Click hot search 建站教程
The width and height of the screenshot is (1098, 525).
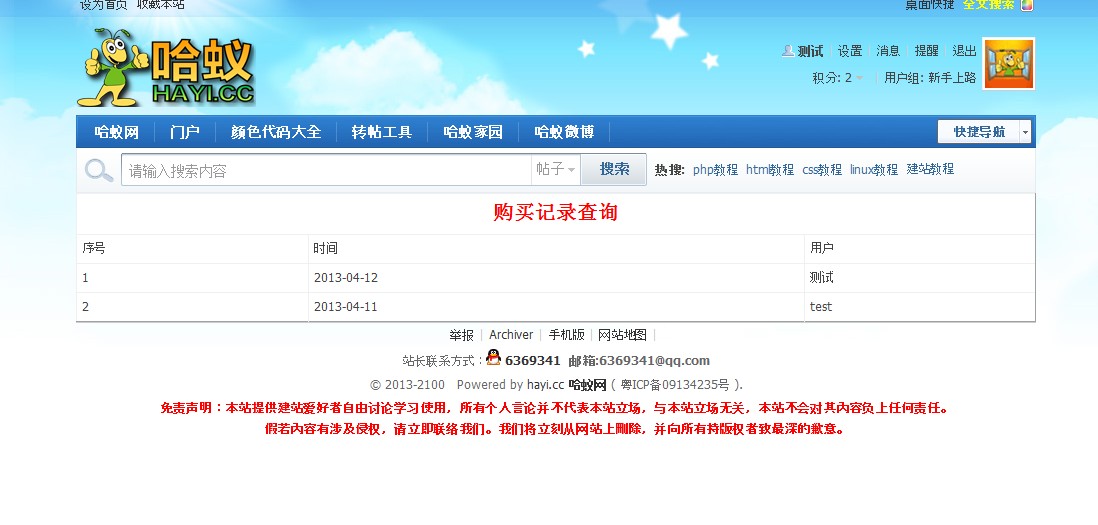930,169
